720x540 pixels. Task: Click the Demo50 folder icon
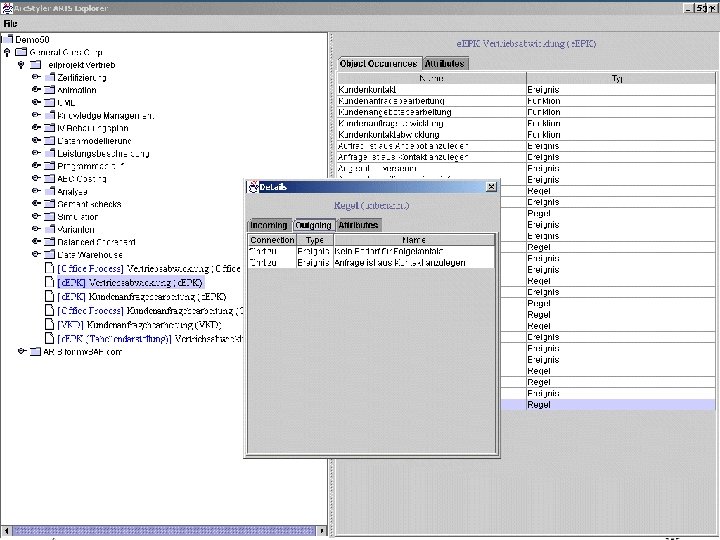coord(8,39)
